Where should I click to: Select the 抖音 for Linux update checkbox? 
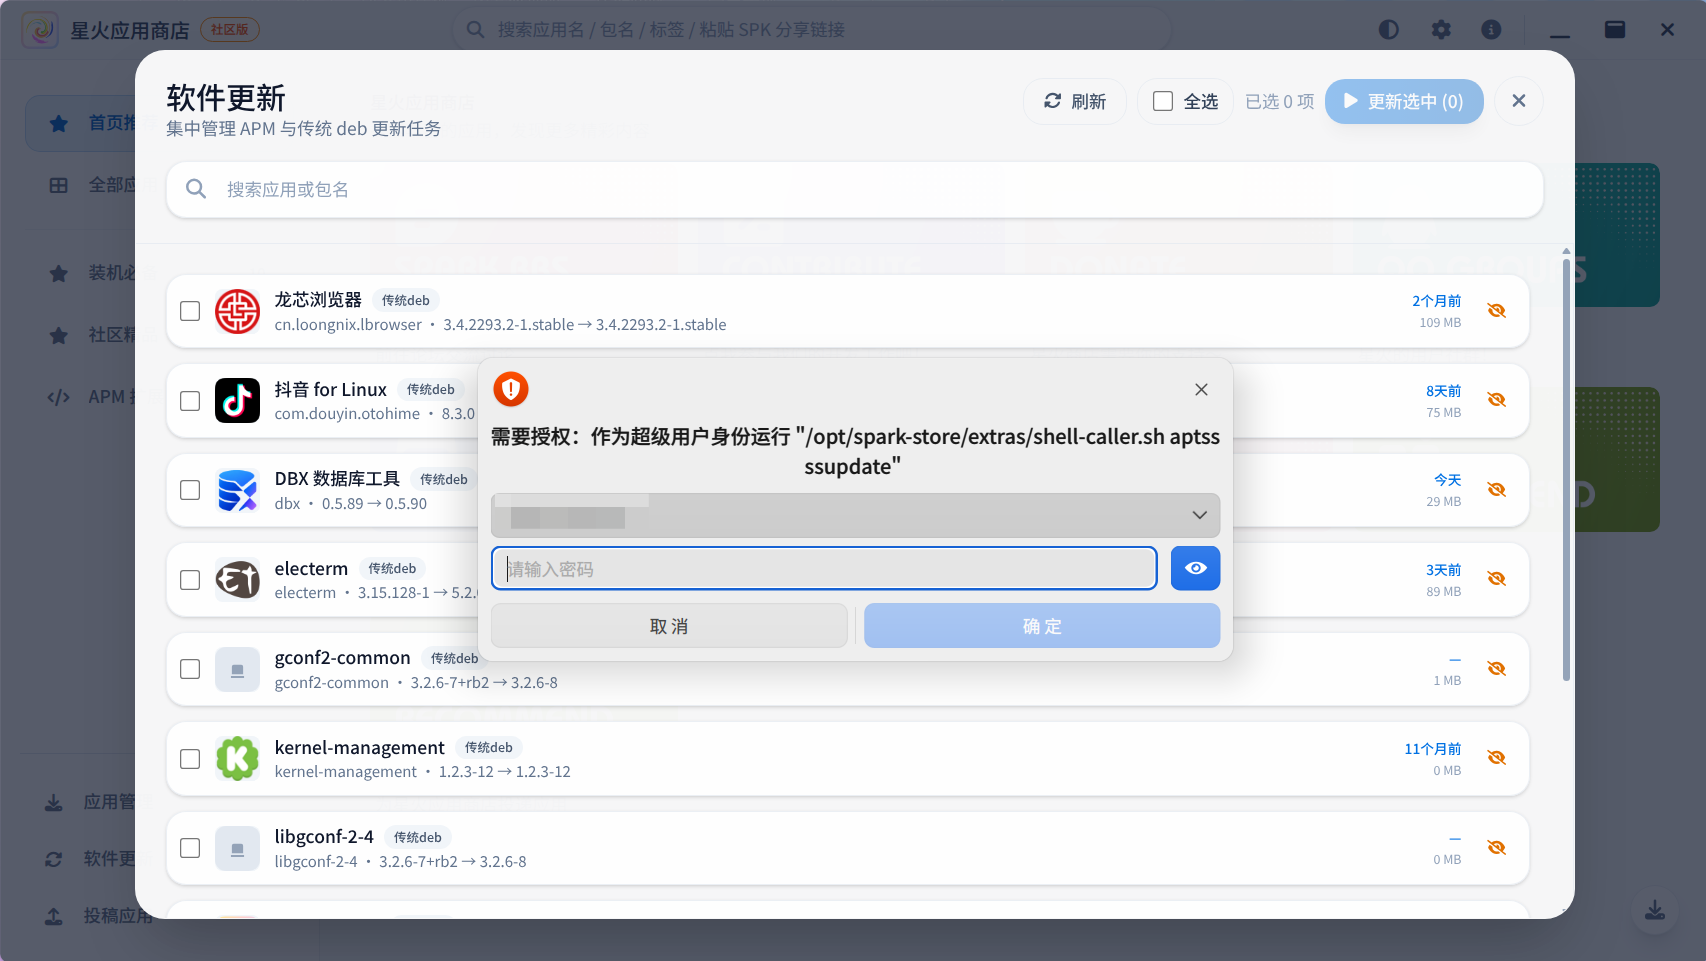pyautogui.click(x=190, y=401)
